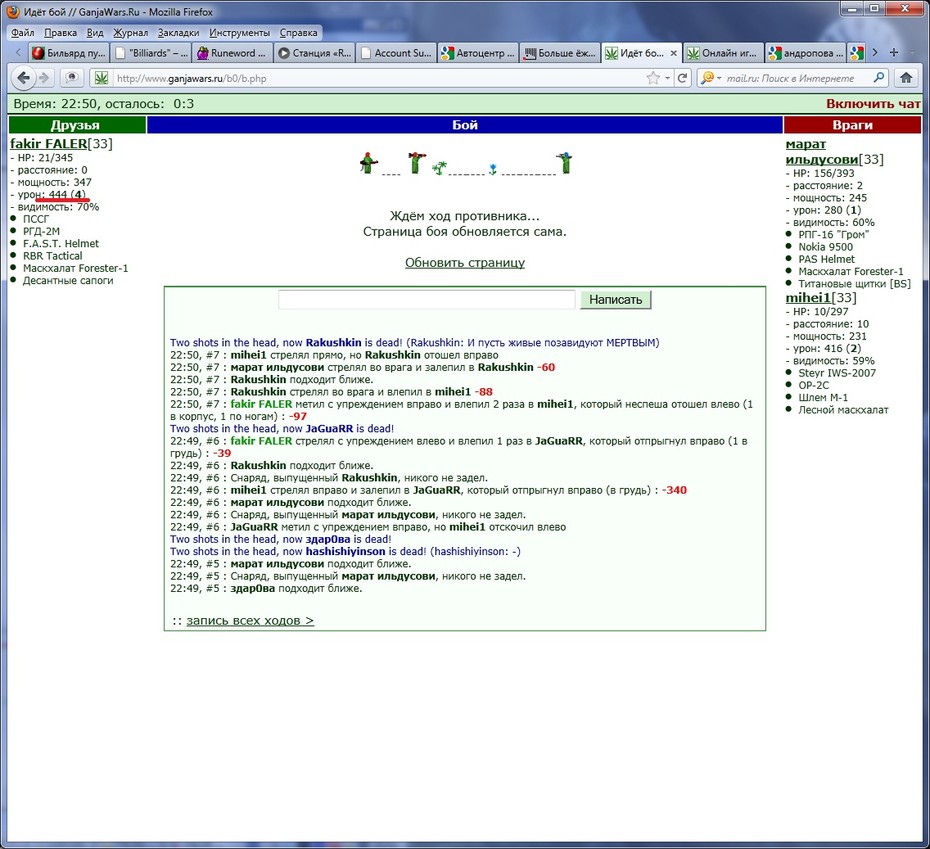
Task: Click the cannabis leaf favicon in the address bar
Action: click(x=101, y=78)
